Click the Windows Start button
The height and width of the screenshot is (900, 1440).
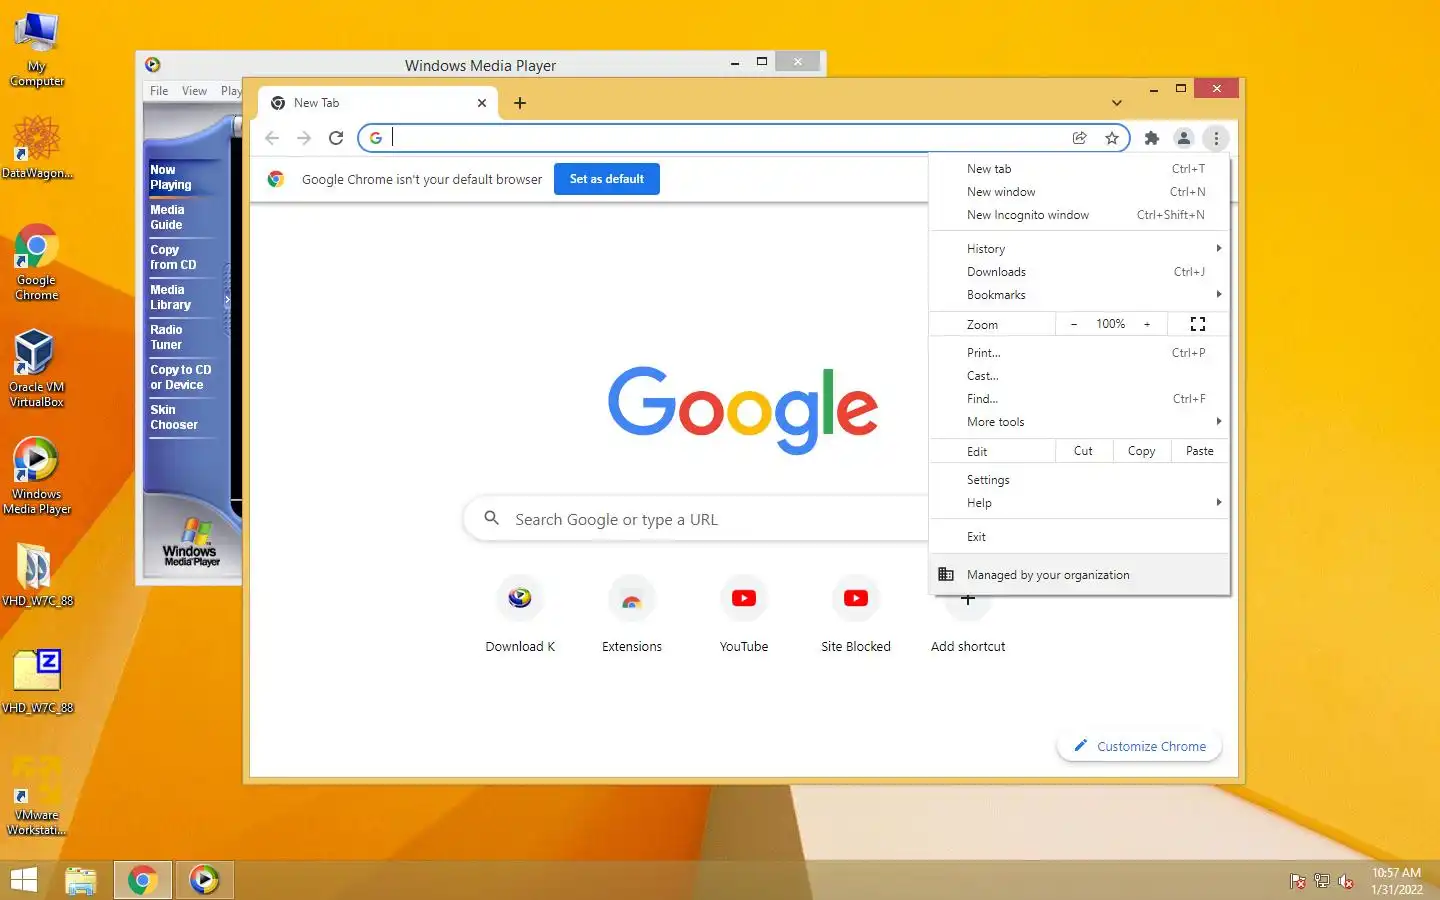coord(23,880)
